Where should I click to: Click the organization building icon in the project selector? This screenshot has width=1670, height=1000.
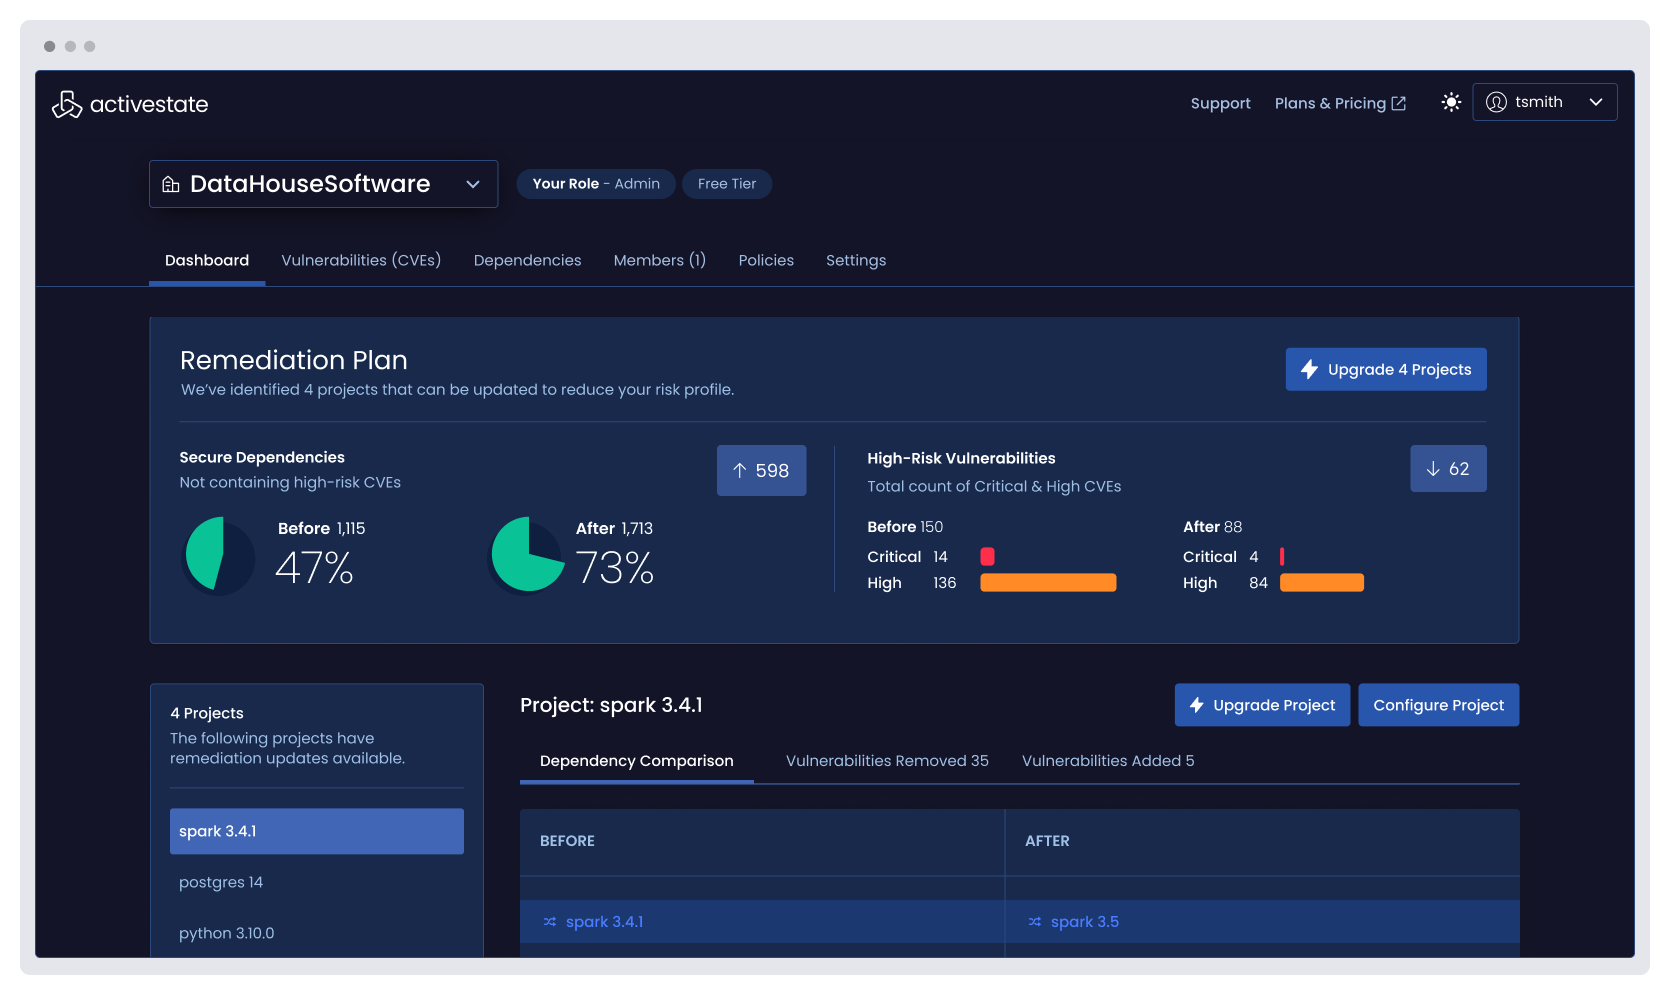point(170,184)
